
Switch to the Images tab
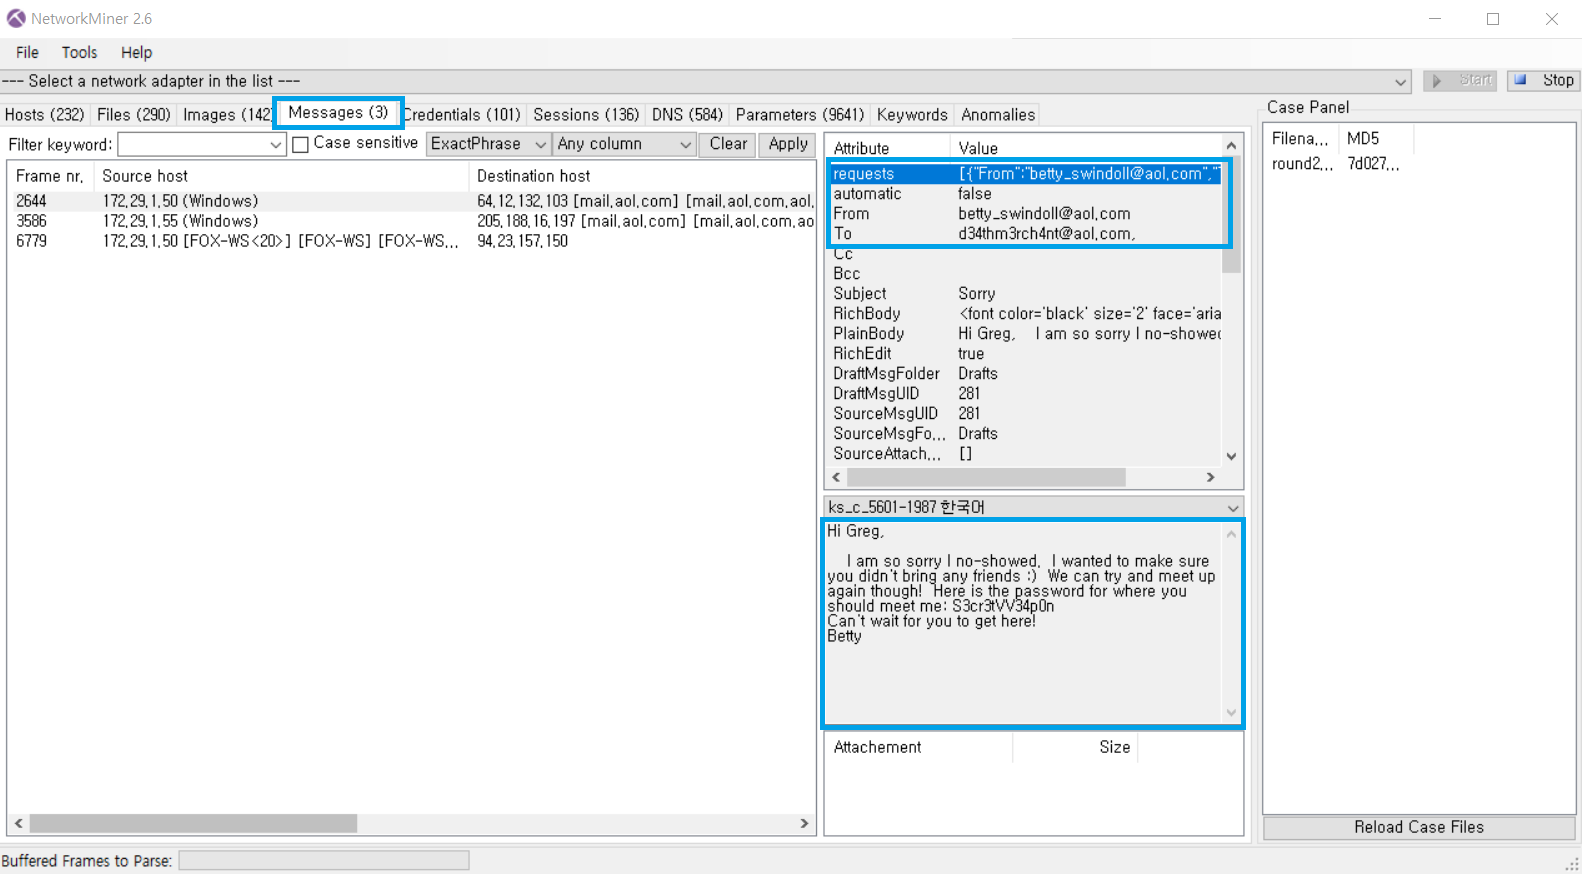[226, 115]
